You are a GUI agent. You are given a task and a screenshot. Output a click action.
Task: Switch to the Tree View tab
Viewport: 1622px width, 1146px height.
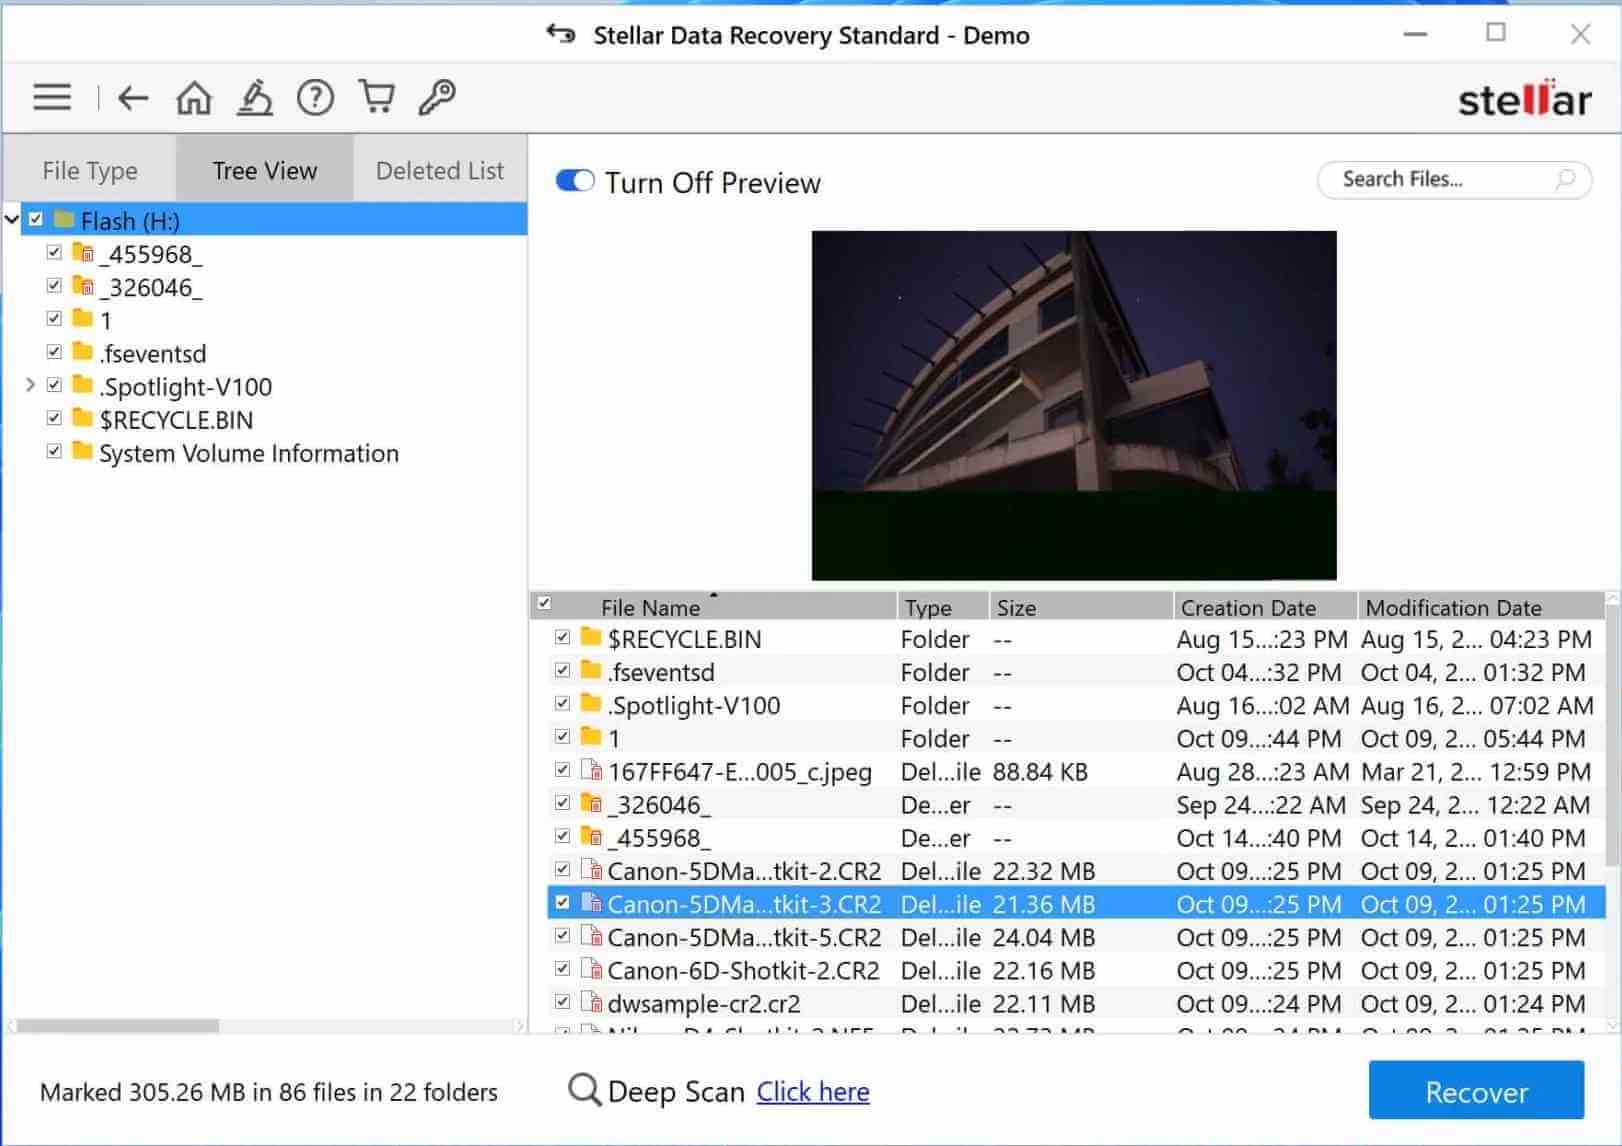264,171
